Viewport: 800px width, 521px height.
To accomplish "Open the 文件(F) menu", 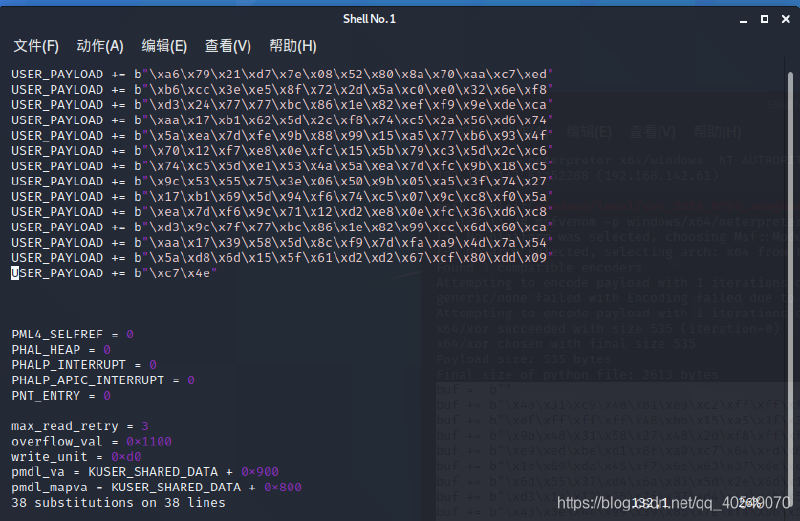I will point(36,46).
